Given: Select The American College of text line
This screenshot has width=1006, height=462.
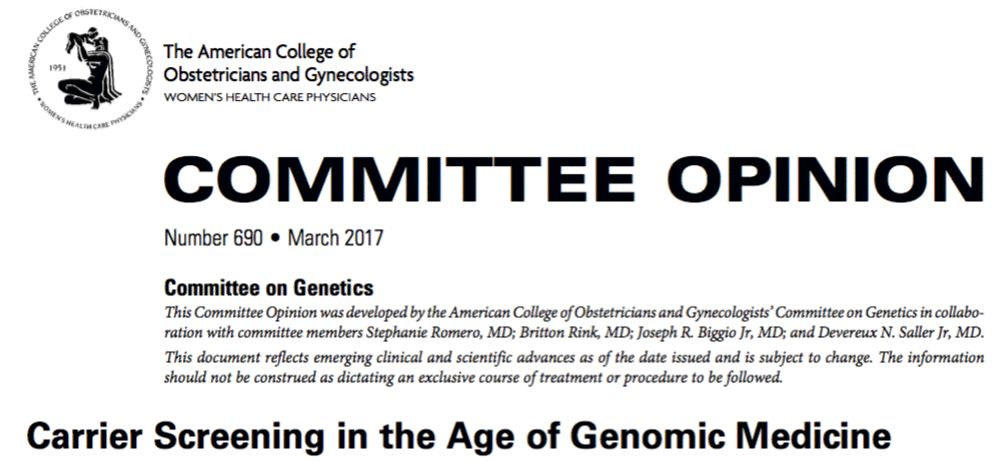Looking at the screenshot, I should [259, 52].
